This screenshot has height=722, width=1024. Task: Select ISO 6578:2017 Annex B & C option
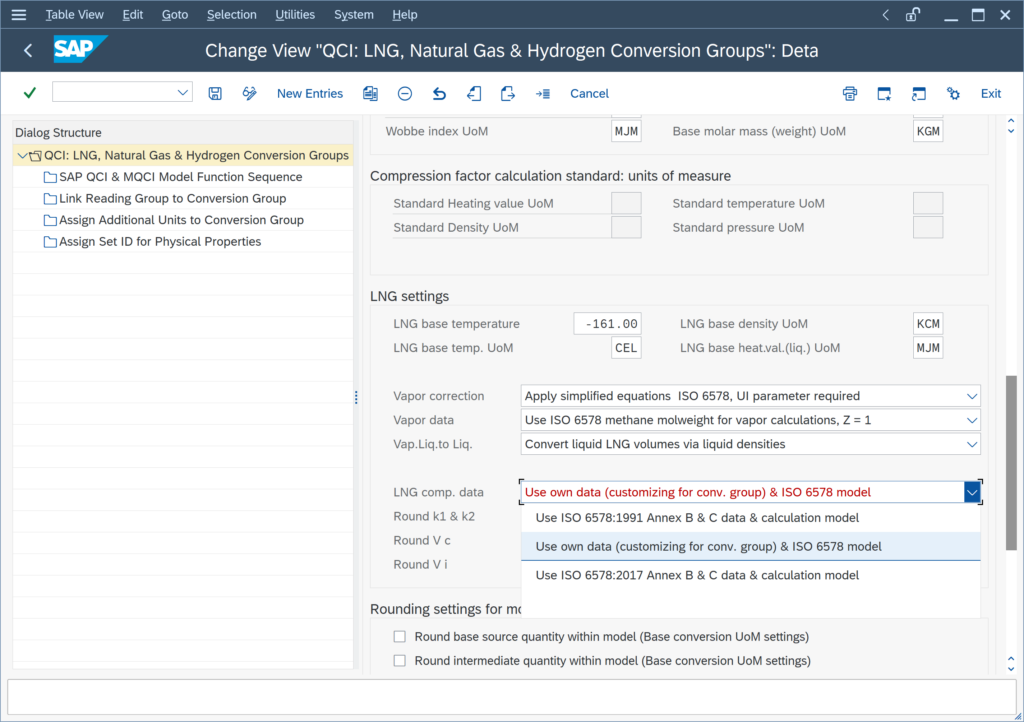[x=750, y=575]
